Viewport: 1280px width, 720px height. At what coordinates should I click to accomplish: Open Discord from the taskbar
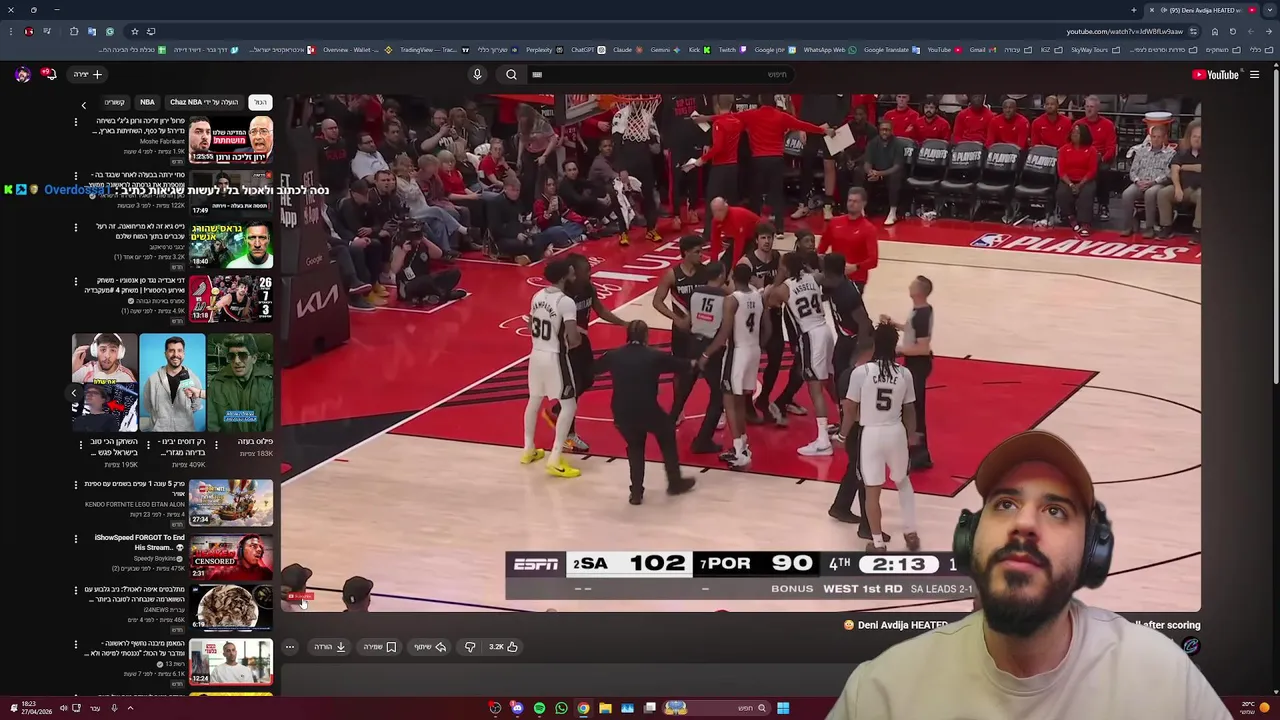[517, 708]
